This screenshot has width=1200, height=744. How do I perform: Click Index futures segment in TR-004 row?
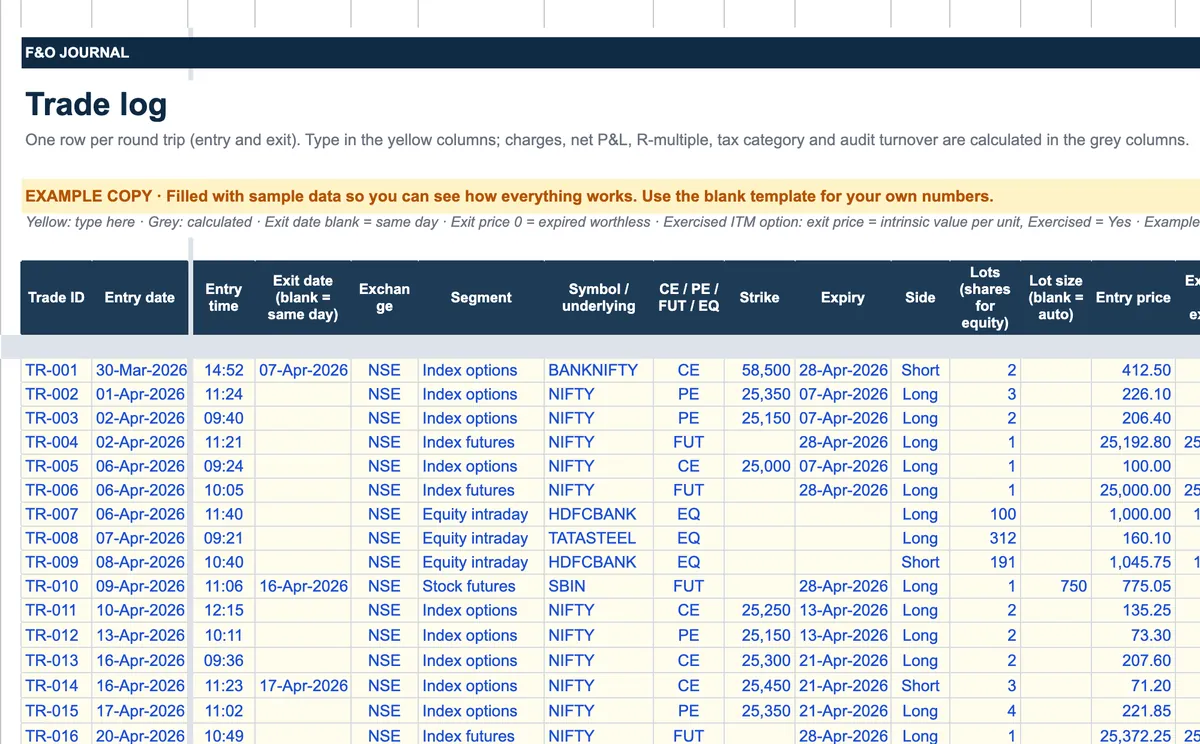pos(481,442)
